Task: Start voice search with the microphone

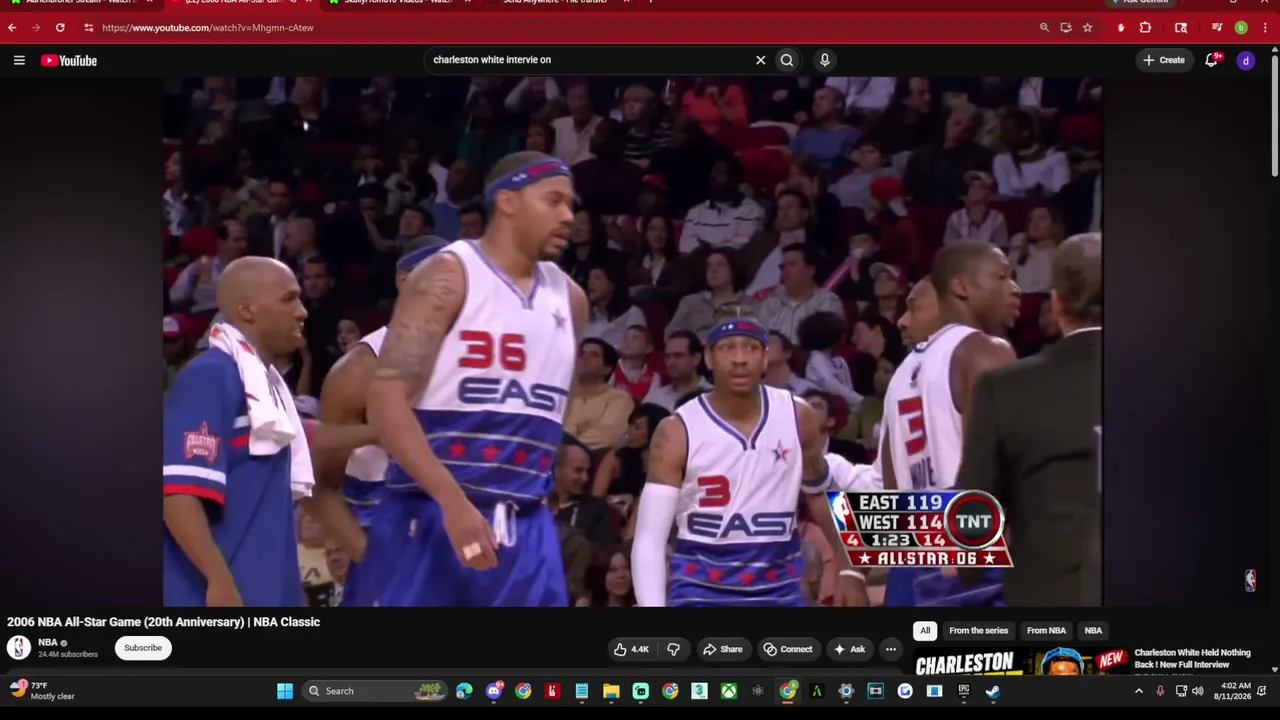Action: click(824, 60)
